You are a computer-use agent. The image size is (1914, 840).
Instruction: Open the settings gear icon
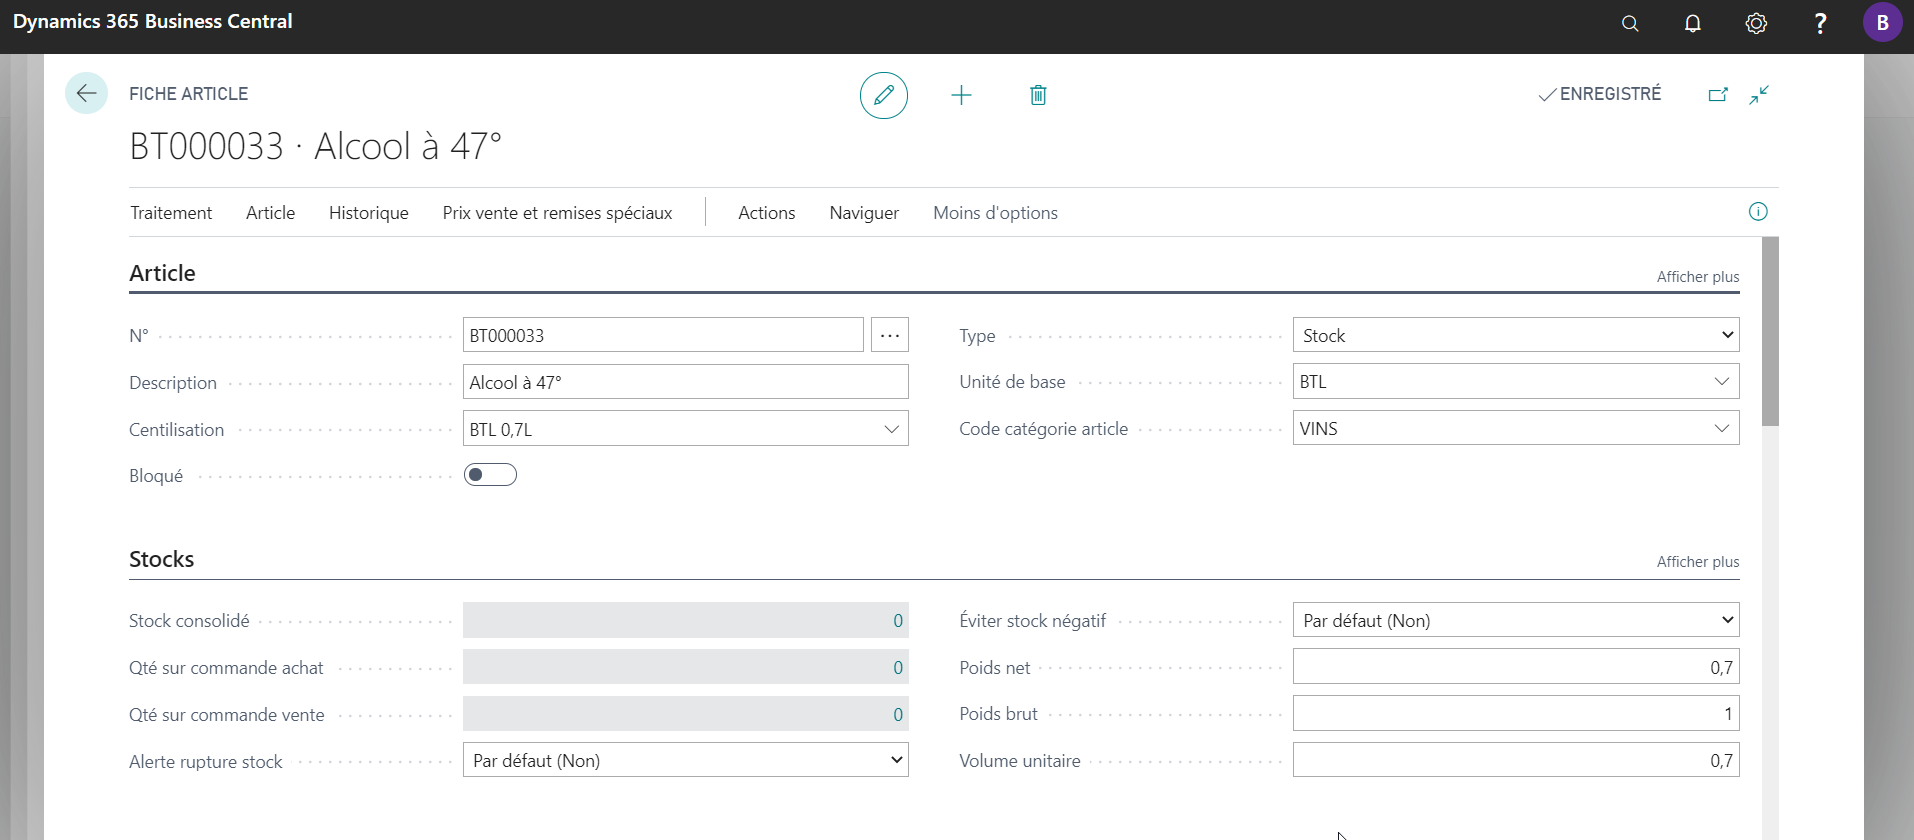coord(1756,23)
